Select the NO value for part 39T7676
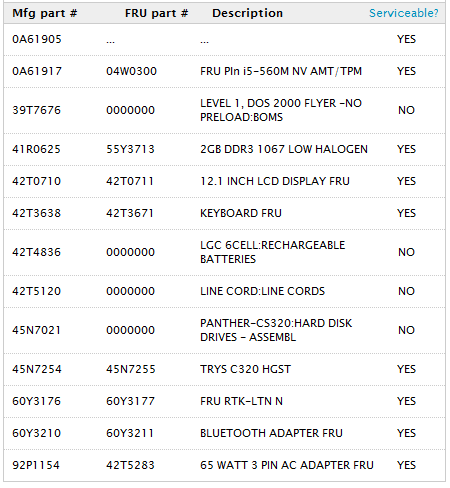 pos(406,110)
